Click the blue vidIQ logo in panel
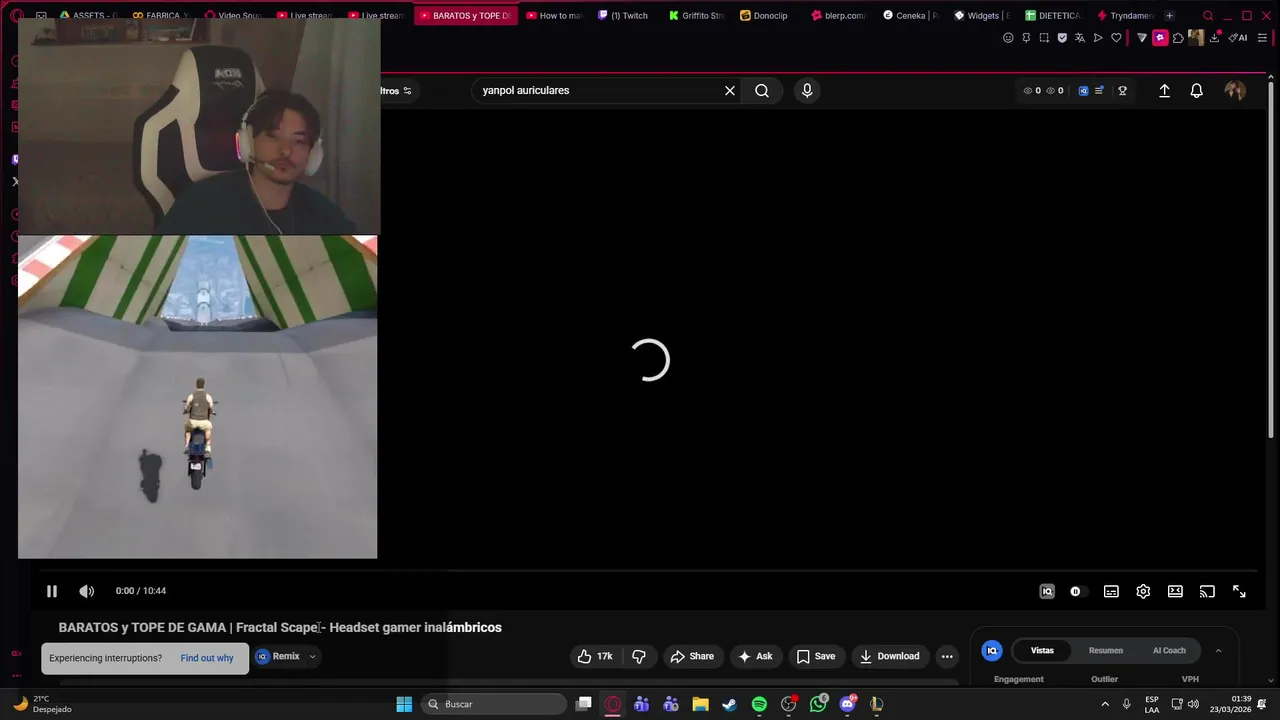Image resolution: width=1280 pixels, height=720 pixels. 992,650
